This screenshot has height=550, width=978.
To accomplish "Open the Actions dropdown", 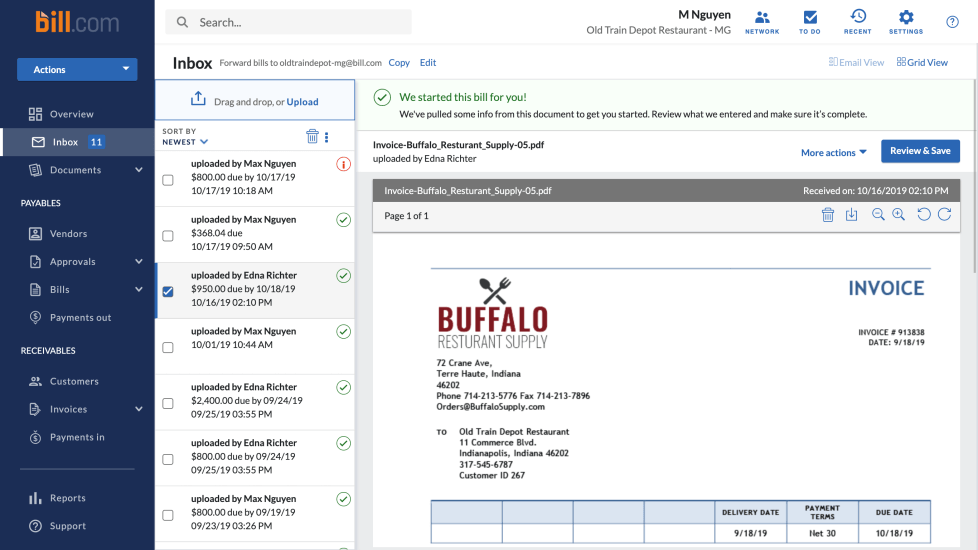I will (x=77, y=69).
